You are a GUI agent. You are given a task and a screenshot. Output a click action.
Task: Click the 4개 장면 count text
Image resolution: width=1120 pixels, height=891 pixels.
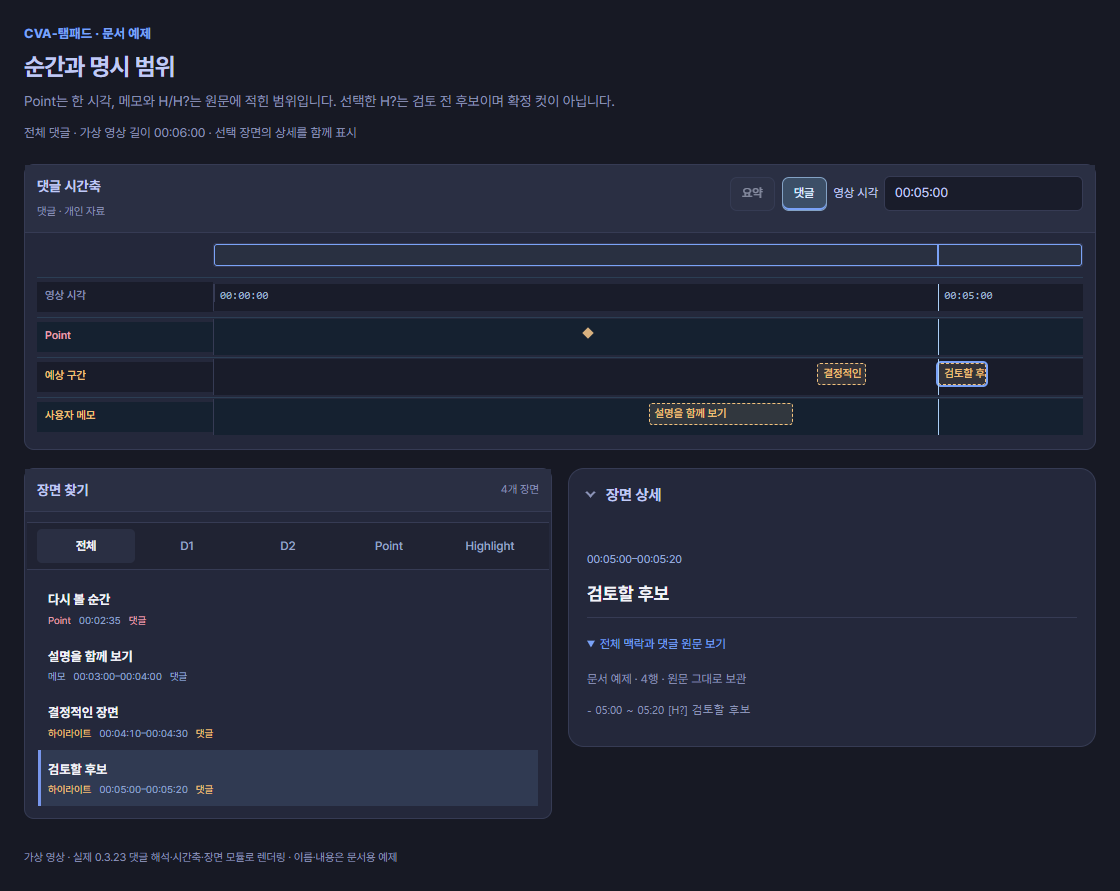coord(519,489)
